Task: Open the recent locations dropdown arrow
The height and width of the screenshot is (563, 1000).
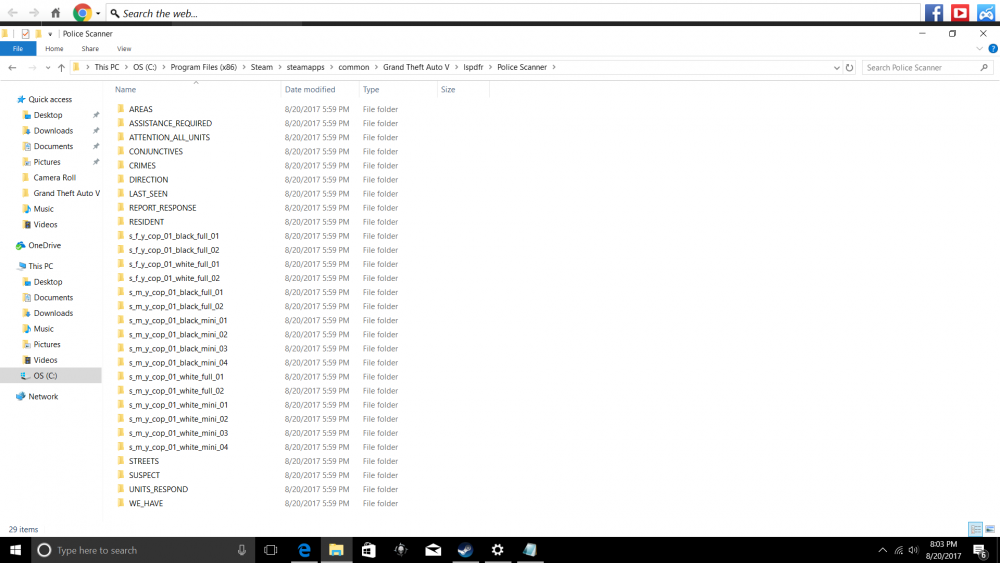Action: pyautogui.click(x=48, y=68)
